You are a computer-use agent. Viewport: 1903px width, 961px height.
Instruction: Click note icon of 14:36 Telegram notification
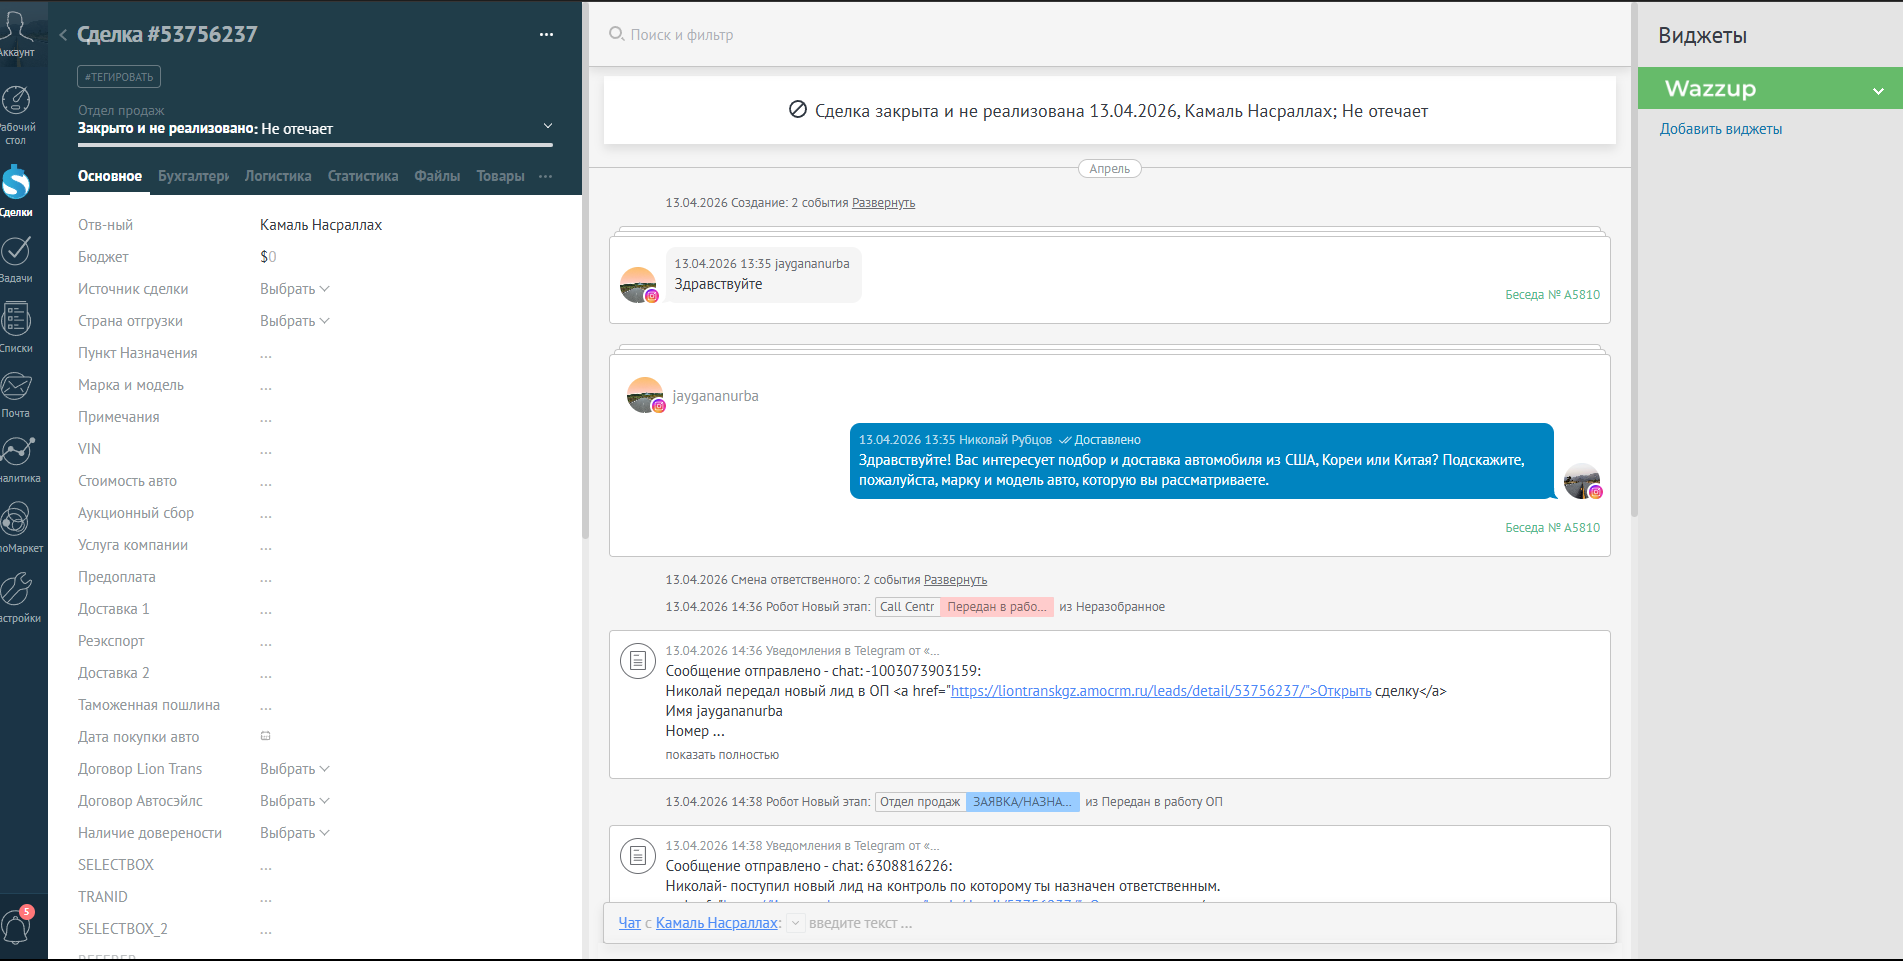[638, 661]
